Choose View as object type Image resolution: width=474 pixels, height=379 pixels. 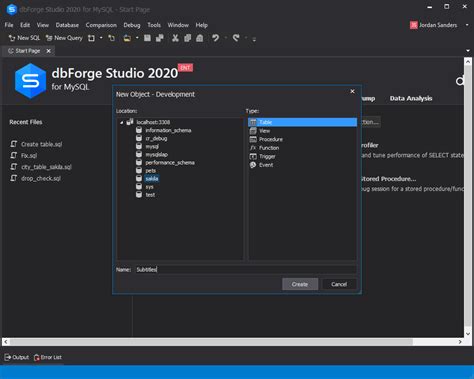pyautogui.click(x=265, y=131)
